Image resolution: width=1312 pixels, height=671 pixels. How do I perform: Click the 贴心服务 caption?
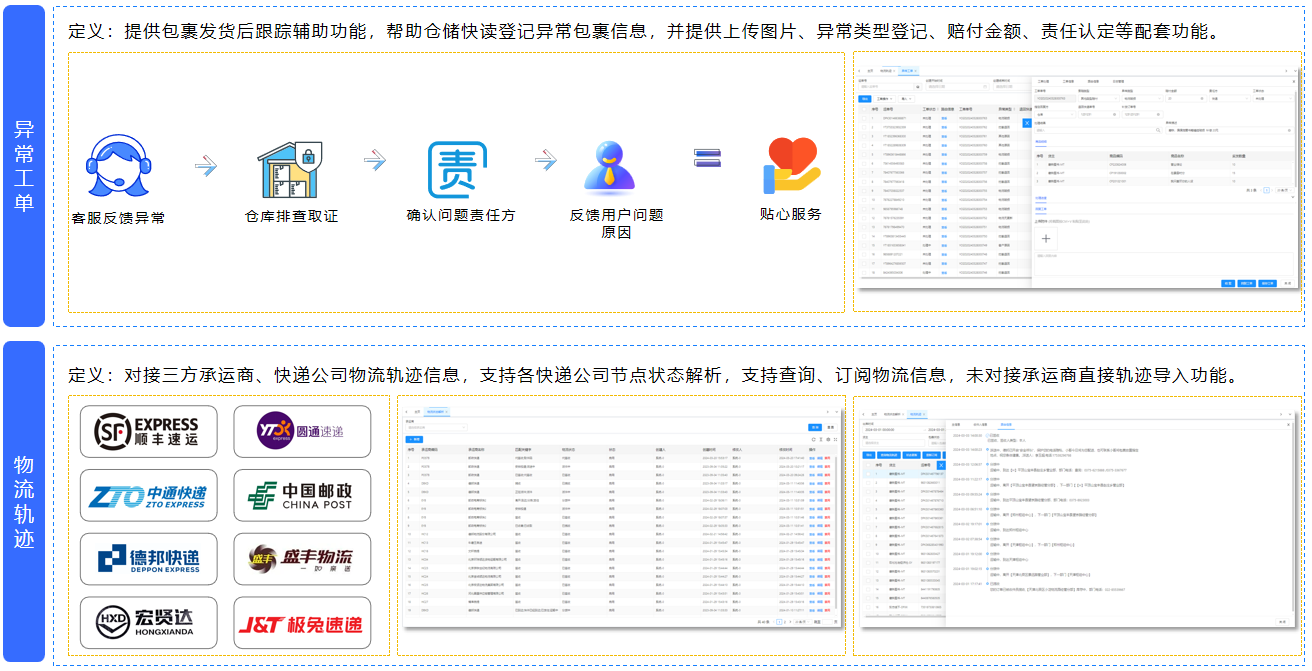[791, 214]
